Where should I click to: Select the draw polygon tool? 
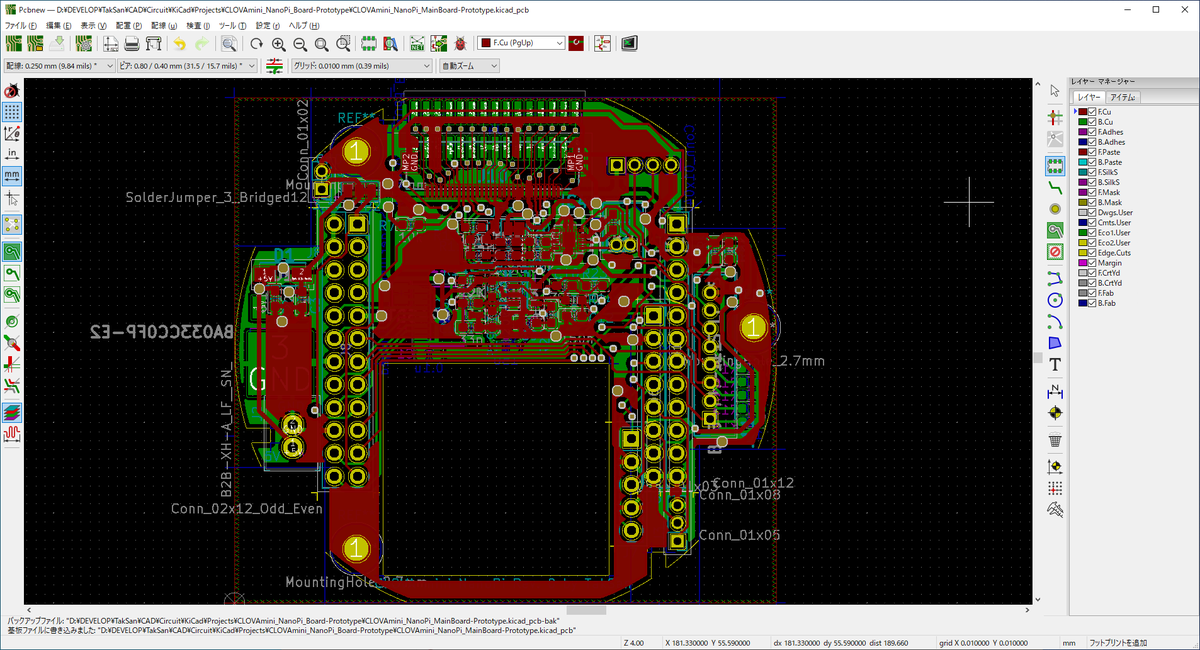pos(1054,343)
